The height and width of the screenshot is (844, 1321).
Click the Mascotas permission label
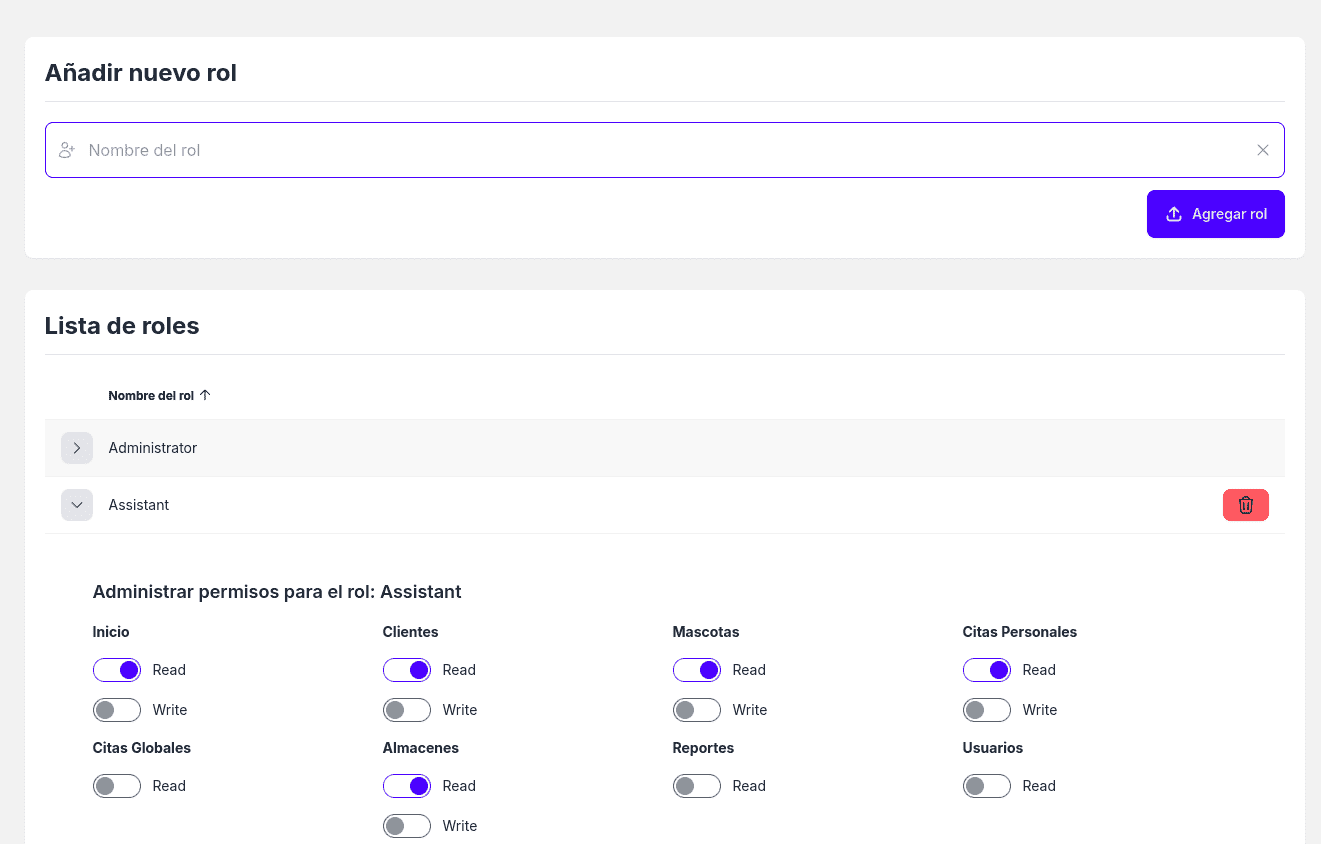(x=706, y=632)
